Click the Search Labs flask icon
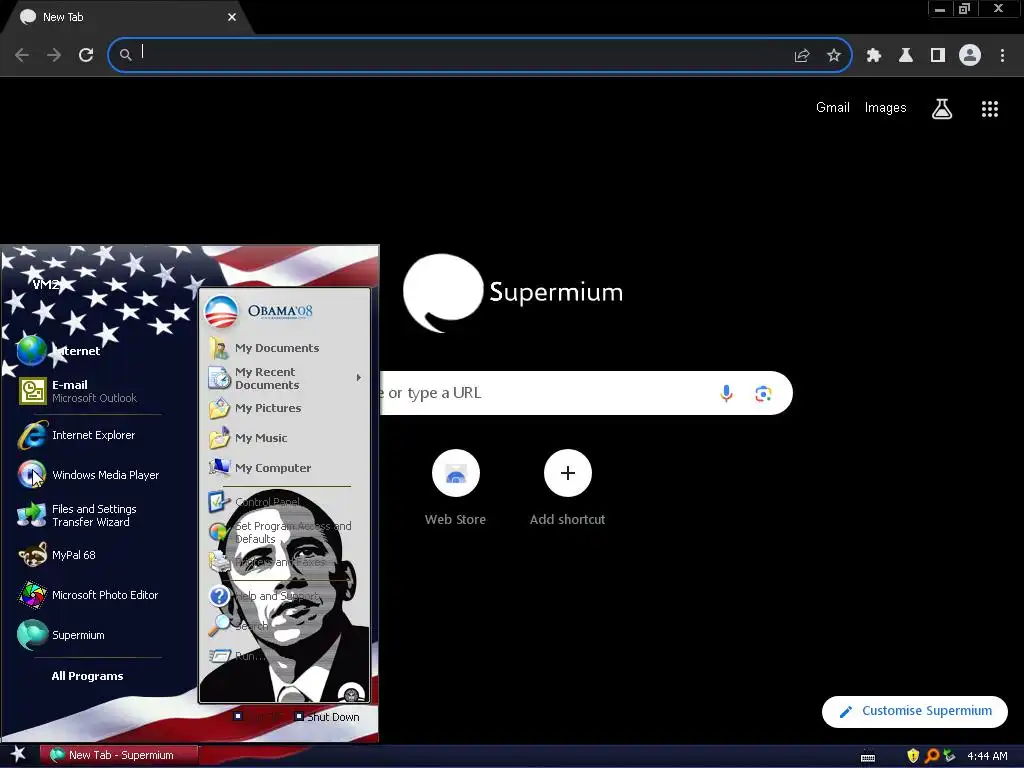 [x=941, y=109]
